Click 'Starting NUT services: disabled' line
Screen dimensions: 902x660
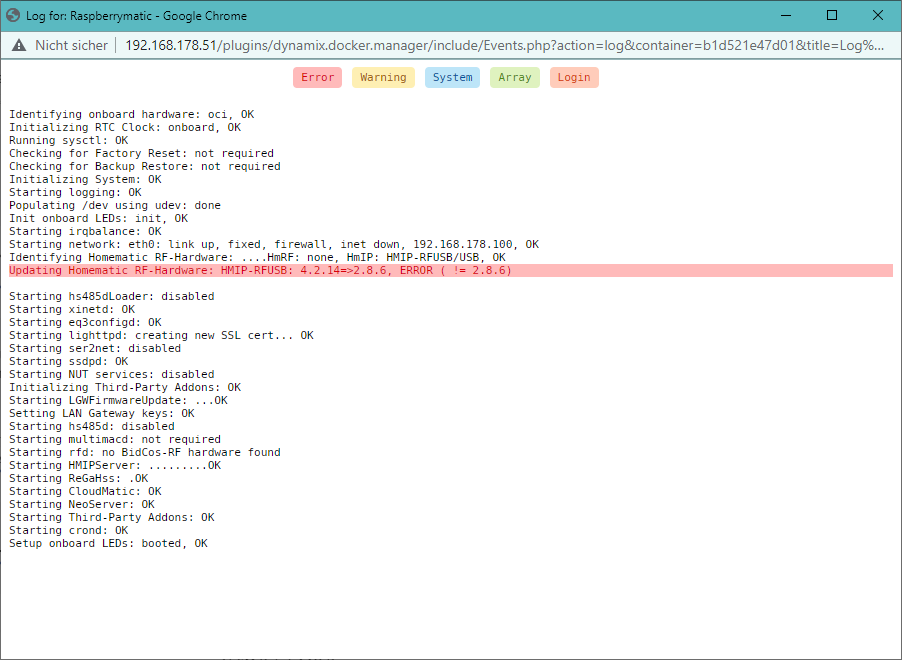click(x=112, y=375)
